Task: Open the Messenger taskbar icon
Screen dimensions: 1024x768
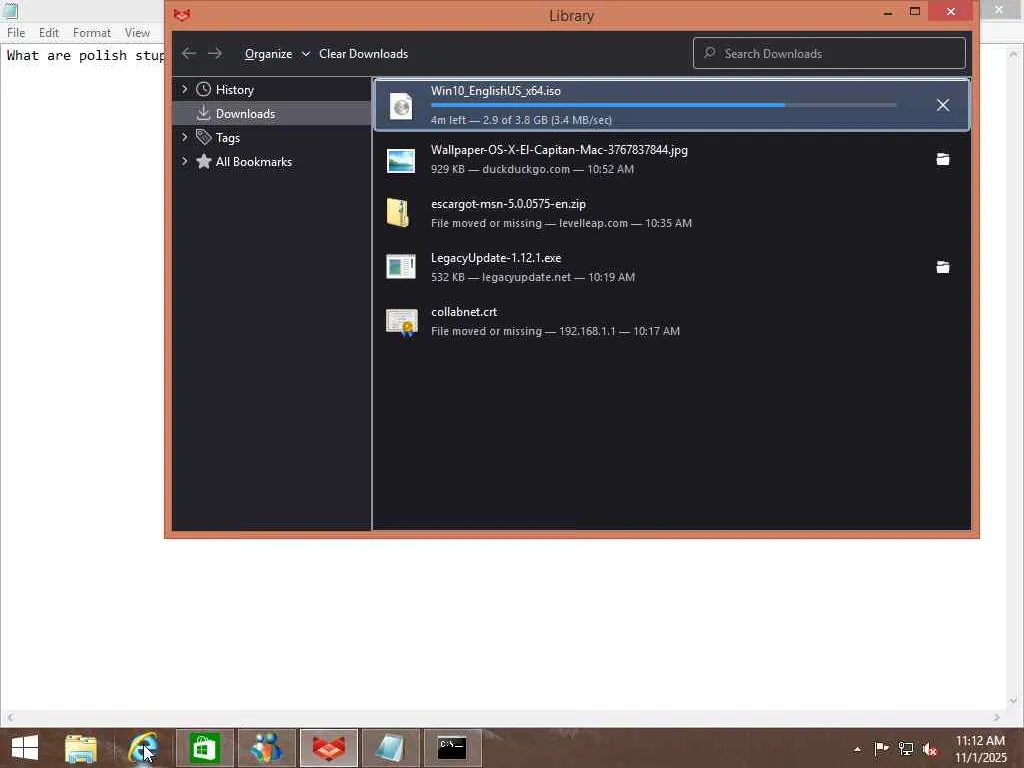Action: (266, 748)
